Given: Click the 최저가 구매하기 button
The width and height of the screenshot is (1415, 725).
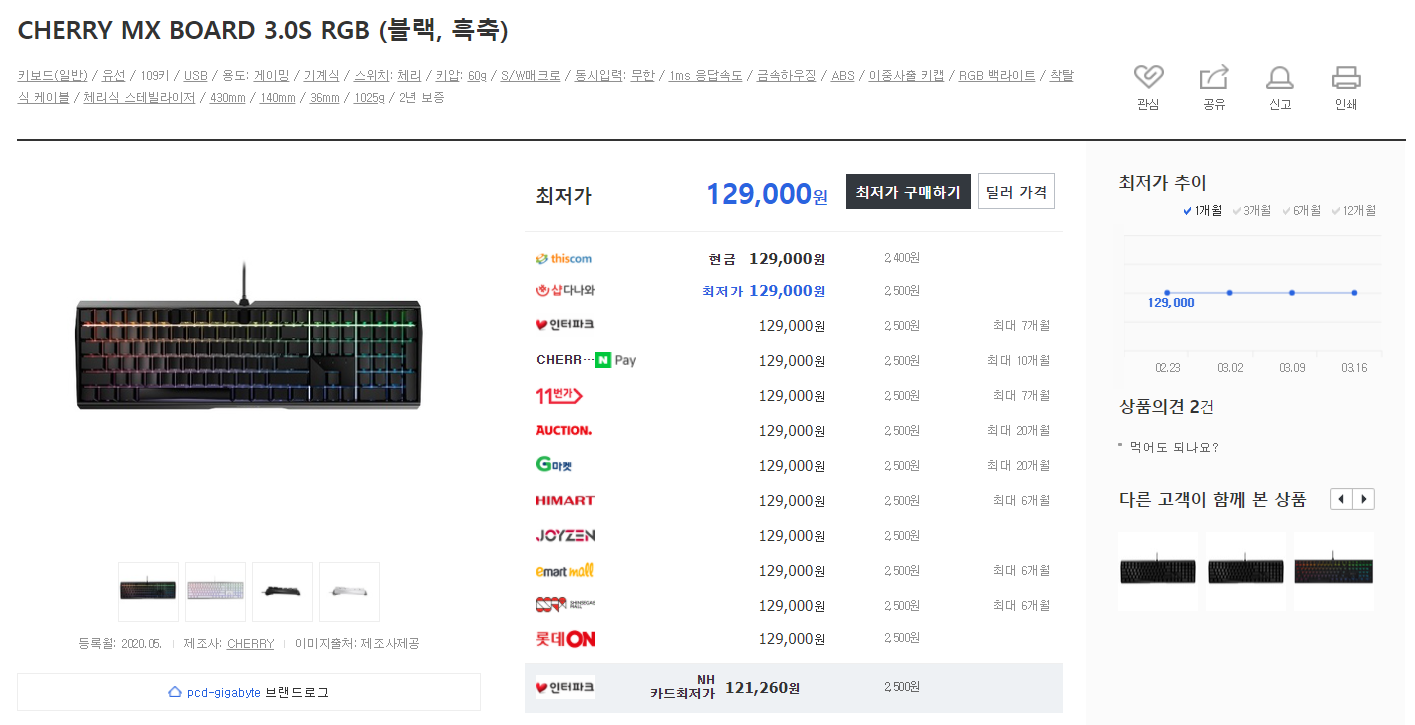Looking at the screenshot, I should 908,192.
